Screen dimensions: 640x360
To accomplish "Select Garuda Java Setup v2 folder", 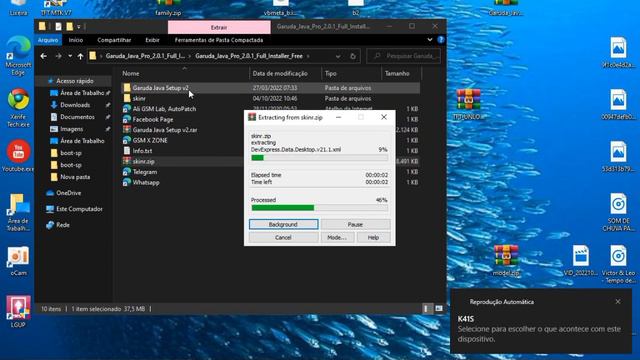I will pos(160,88).
